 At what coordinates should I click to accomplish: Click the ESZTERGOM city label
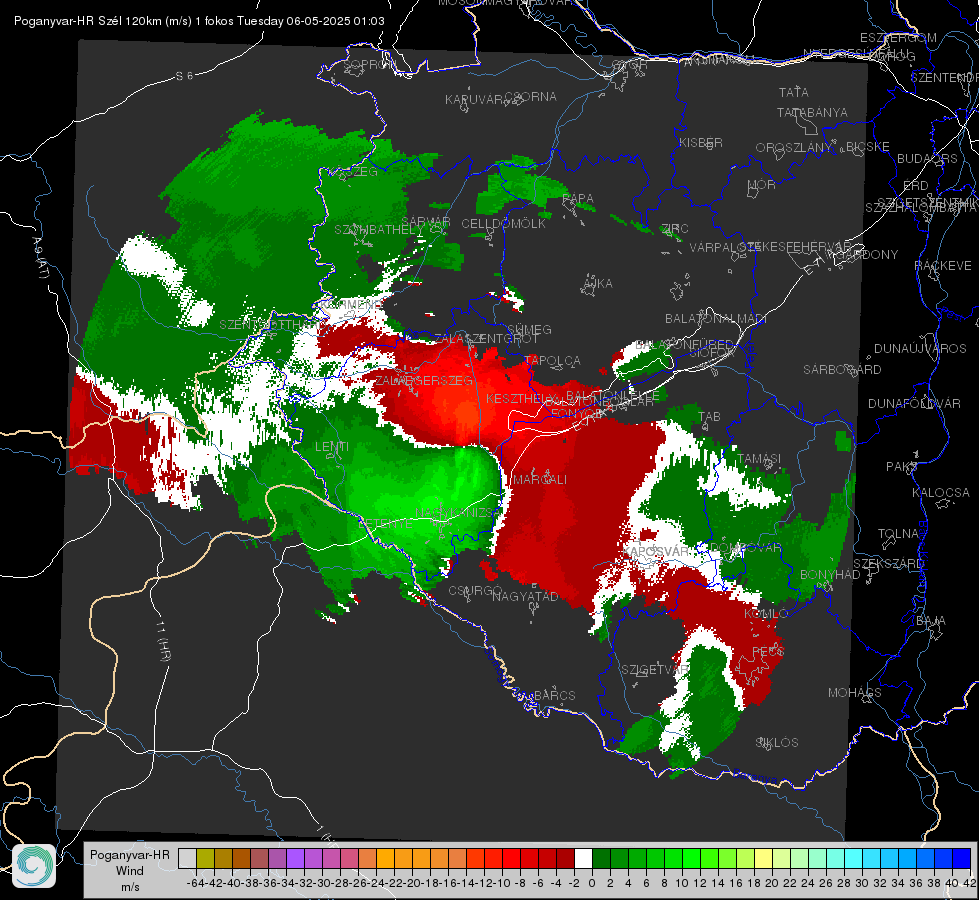click(x=898, y=38)
